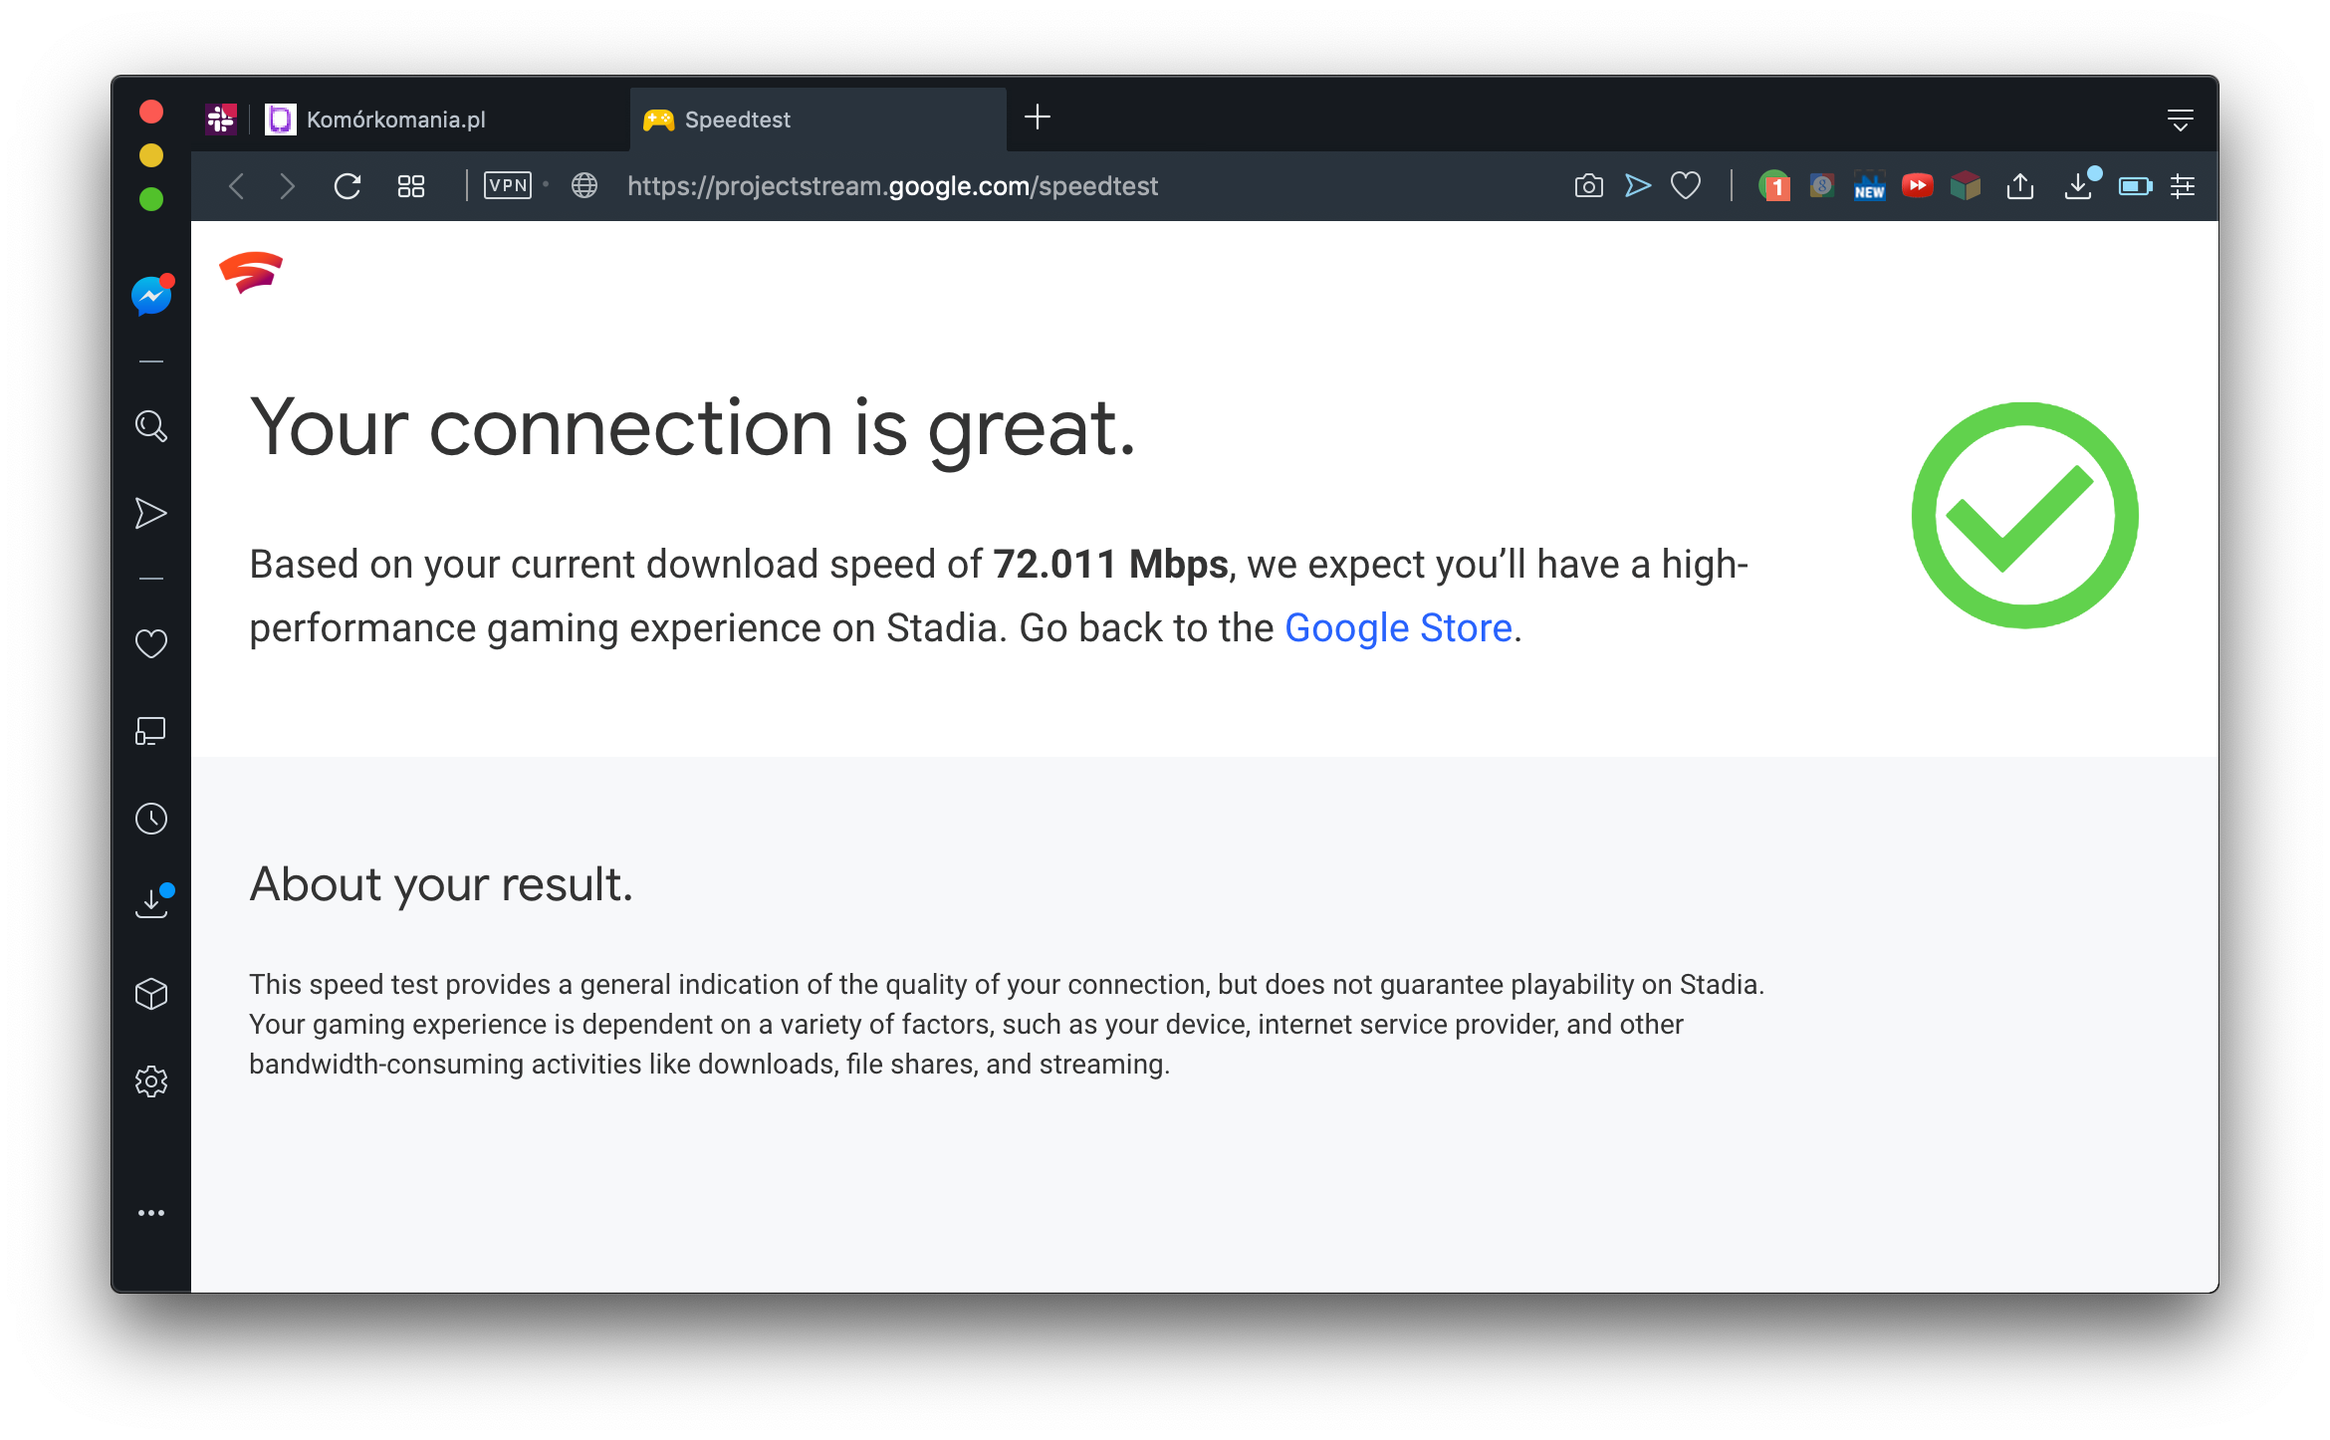The height and width of the screenshot is (1440, 2330).
Task: Open the battery saver panel
Action: click(2135, 186)
